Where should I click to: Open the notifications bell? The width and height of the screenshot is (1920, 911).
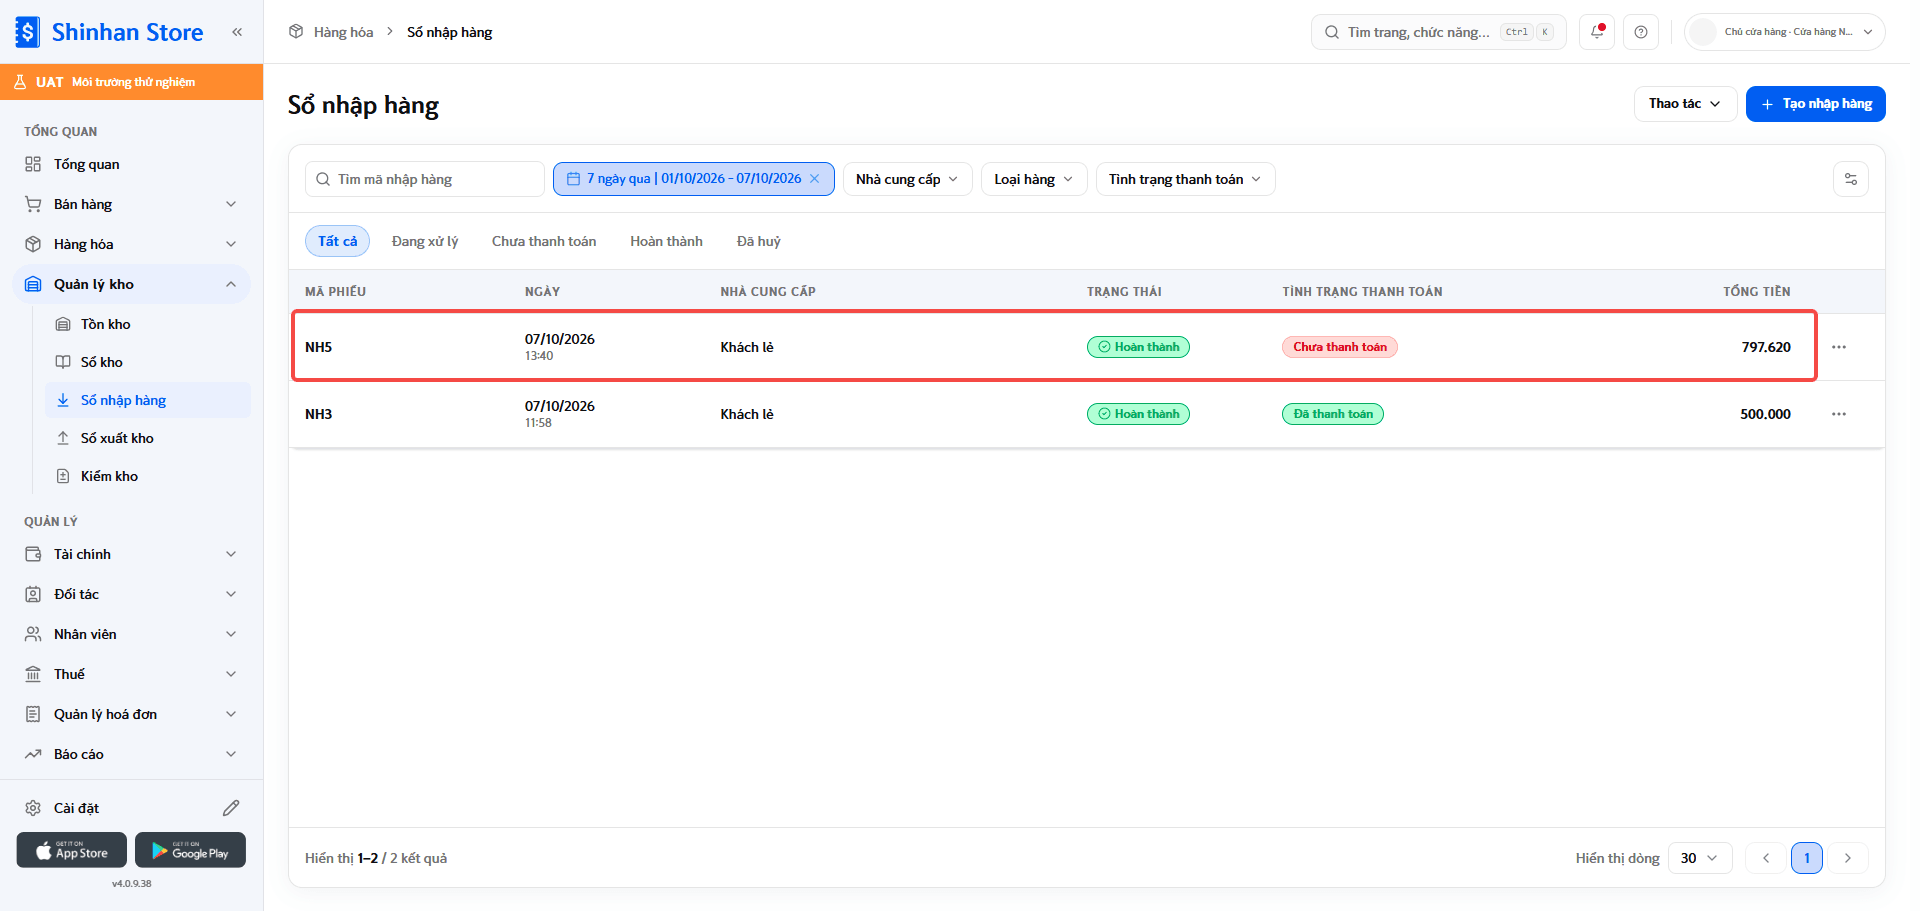coord(1597,32)
